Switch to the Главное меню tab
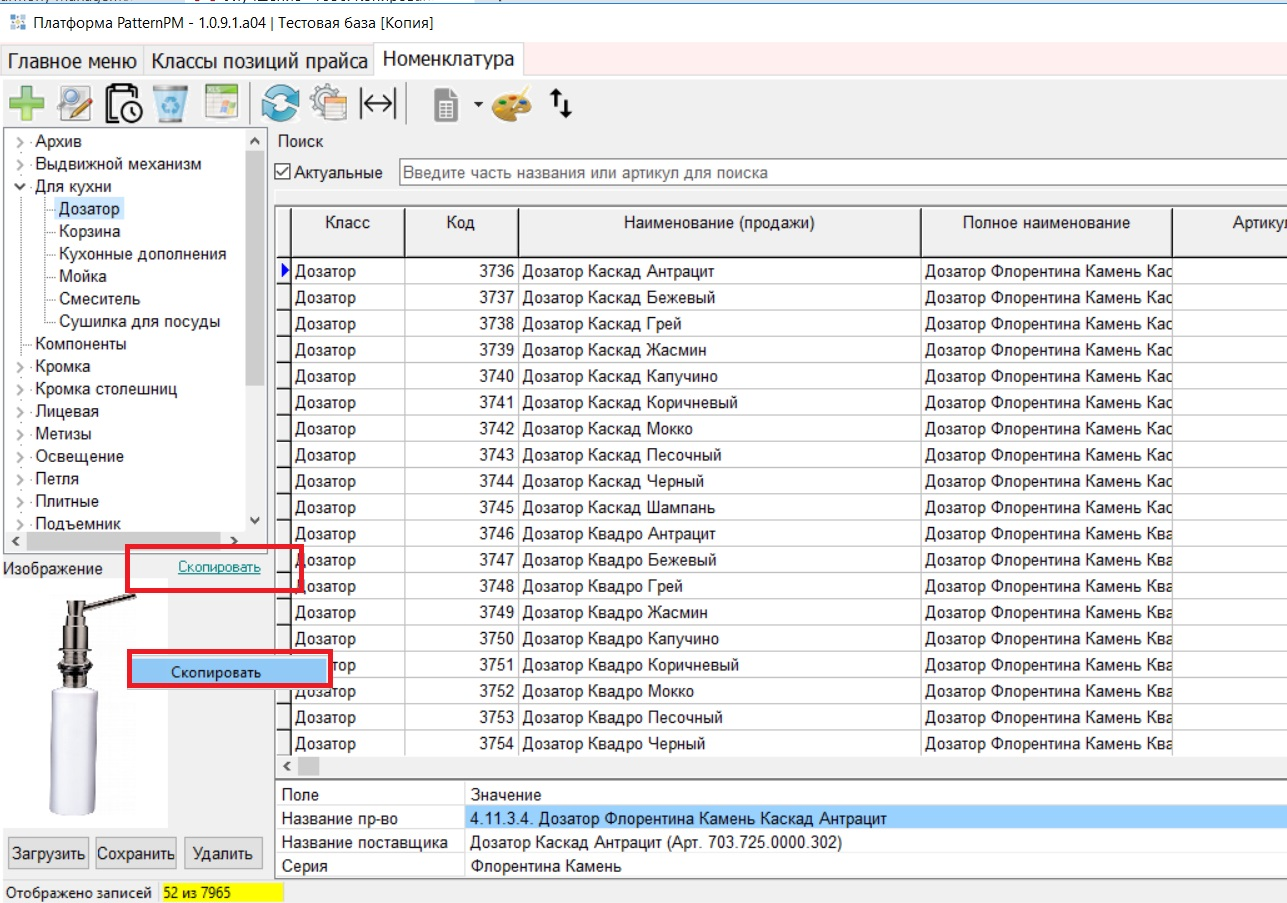This screenshot has width=1287, height=903. (72, 61)
